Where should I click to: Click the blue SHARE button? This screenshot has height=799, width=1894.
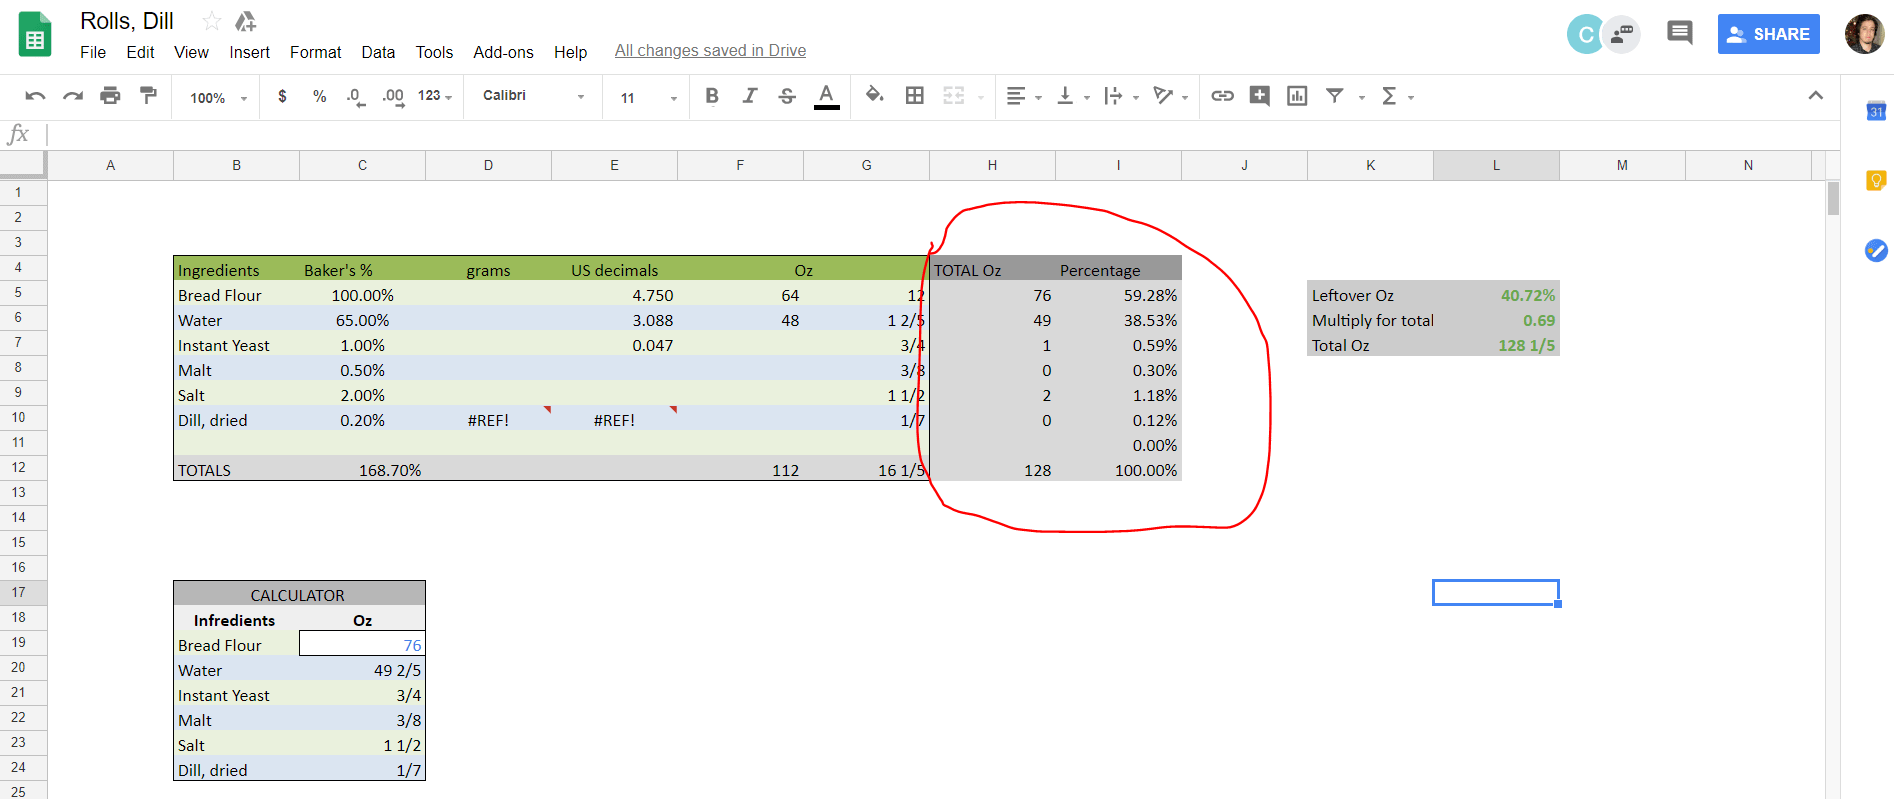click(1768, 34)
